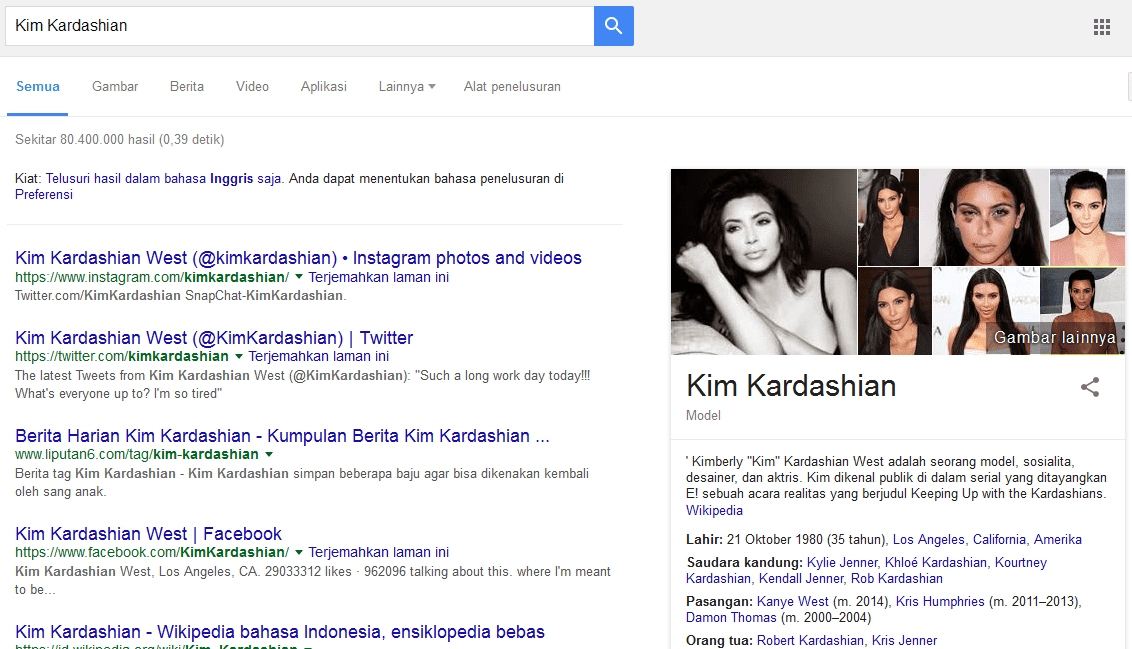
Task: Click the Model subtitle under Kim Kardashian
Action: [x=703, y=415]
